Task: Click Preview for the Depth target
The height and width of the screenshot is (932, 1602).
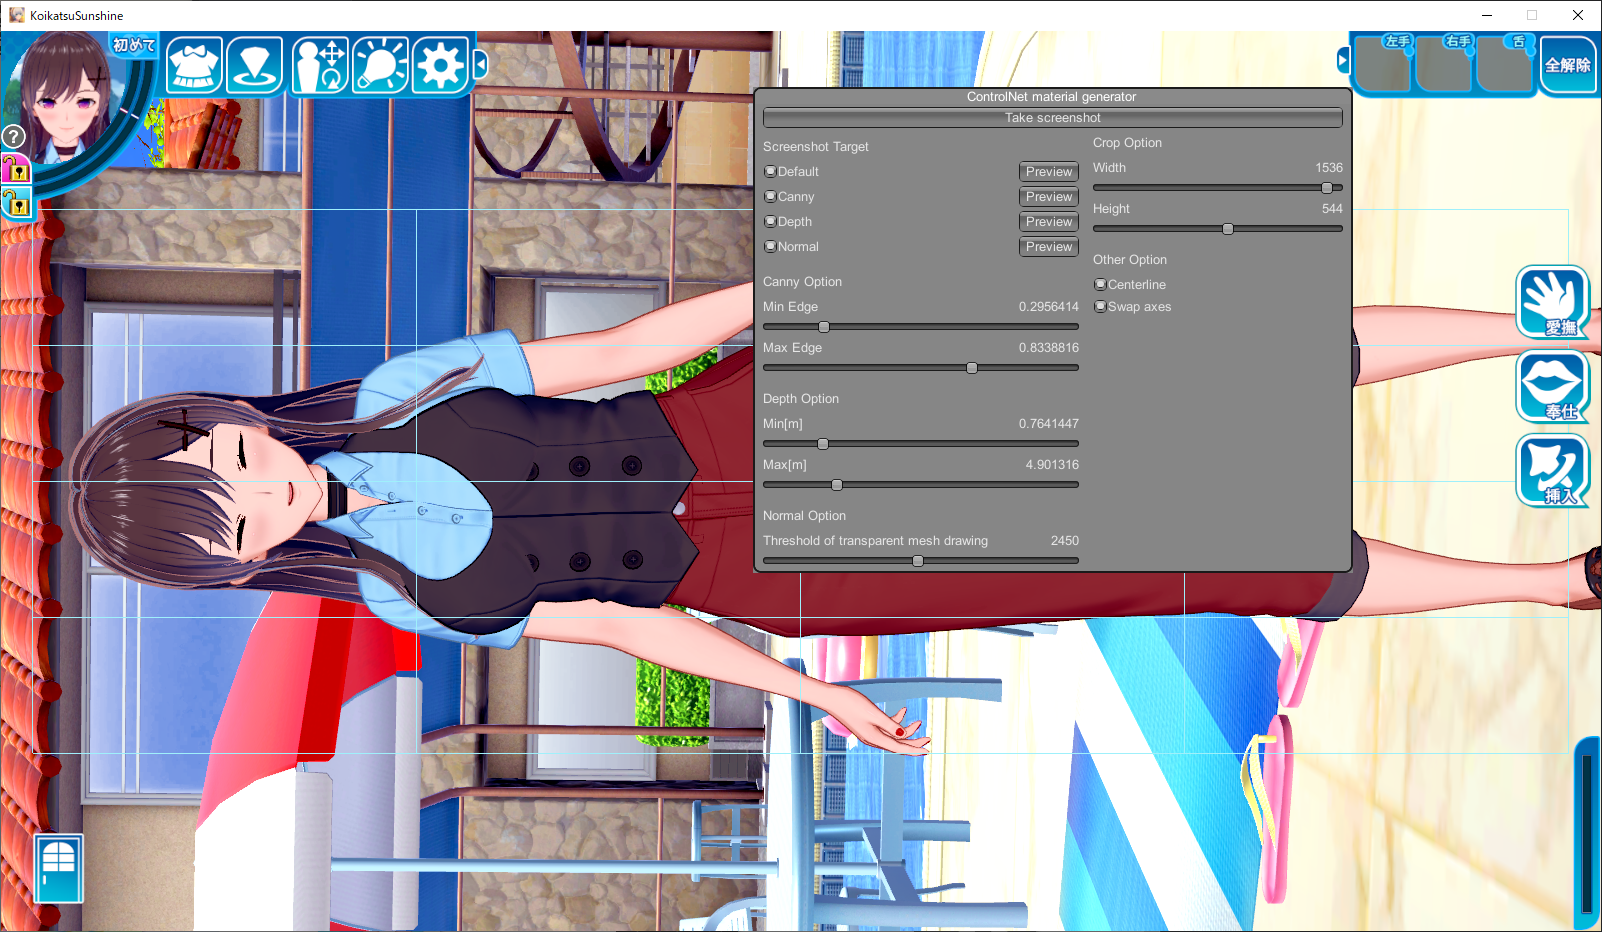Action: tap(1049, 222)
